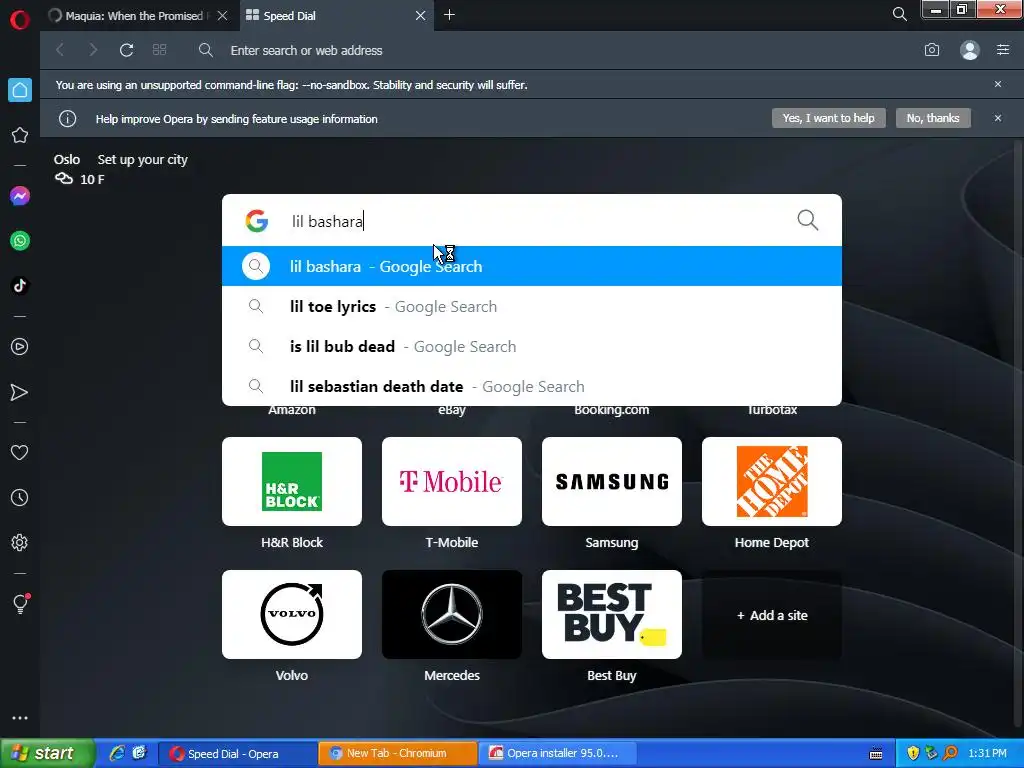Open the Samsung speed dial tile

612,481
